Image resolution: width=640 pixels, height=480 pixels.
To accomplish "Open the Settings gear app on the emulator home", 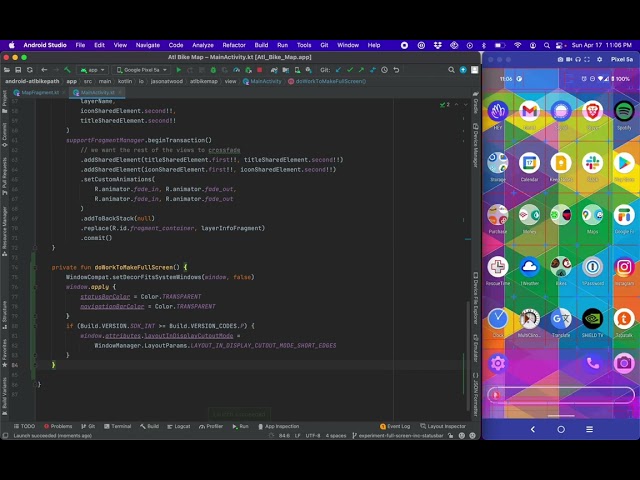I will coord(498,363).
